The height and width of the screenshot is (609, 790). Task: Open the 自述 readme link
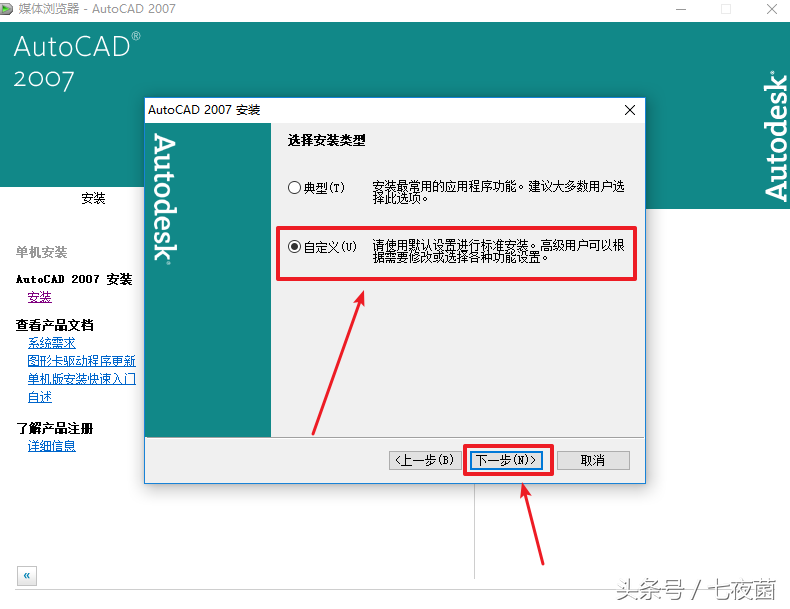point(39,397)
